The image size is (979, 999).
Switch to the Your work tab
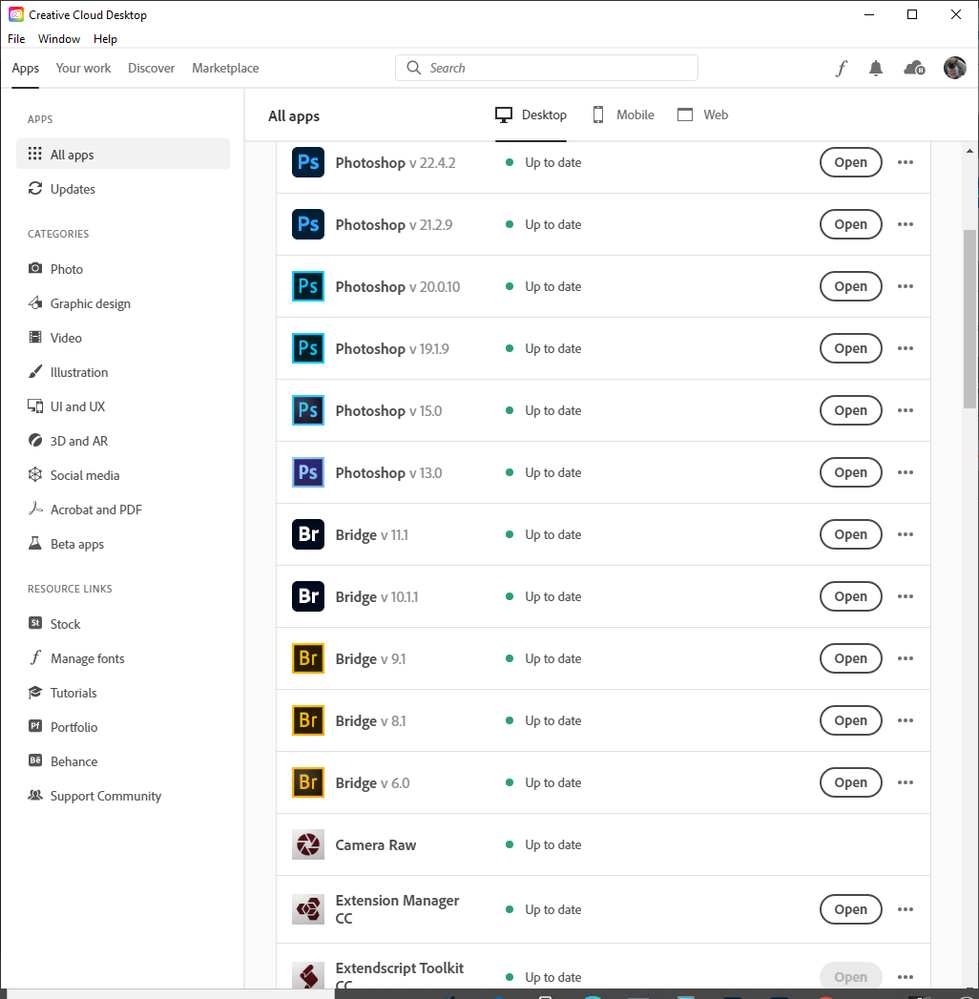(83, 68)
